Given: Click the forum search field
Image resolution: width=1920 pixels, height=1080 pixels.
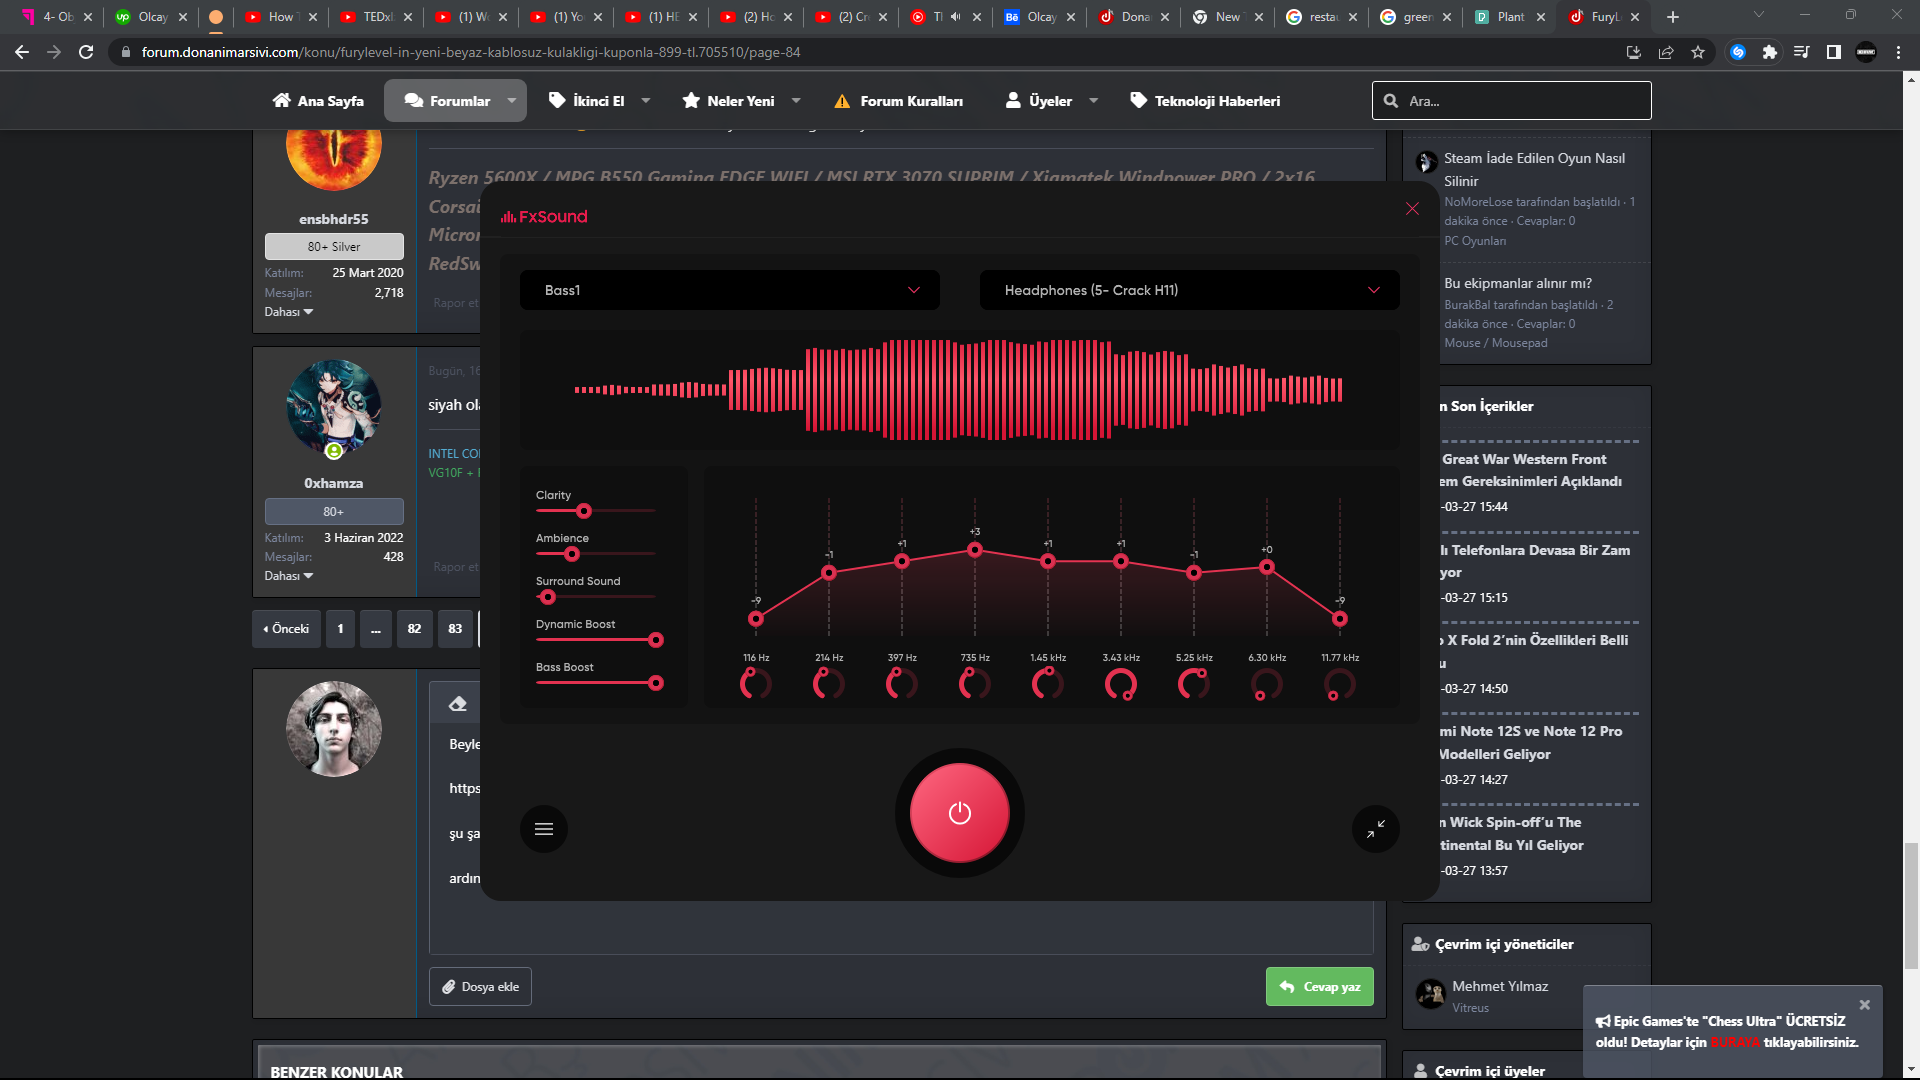Looking at the screenshot, I should [1511, 101].
